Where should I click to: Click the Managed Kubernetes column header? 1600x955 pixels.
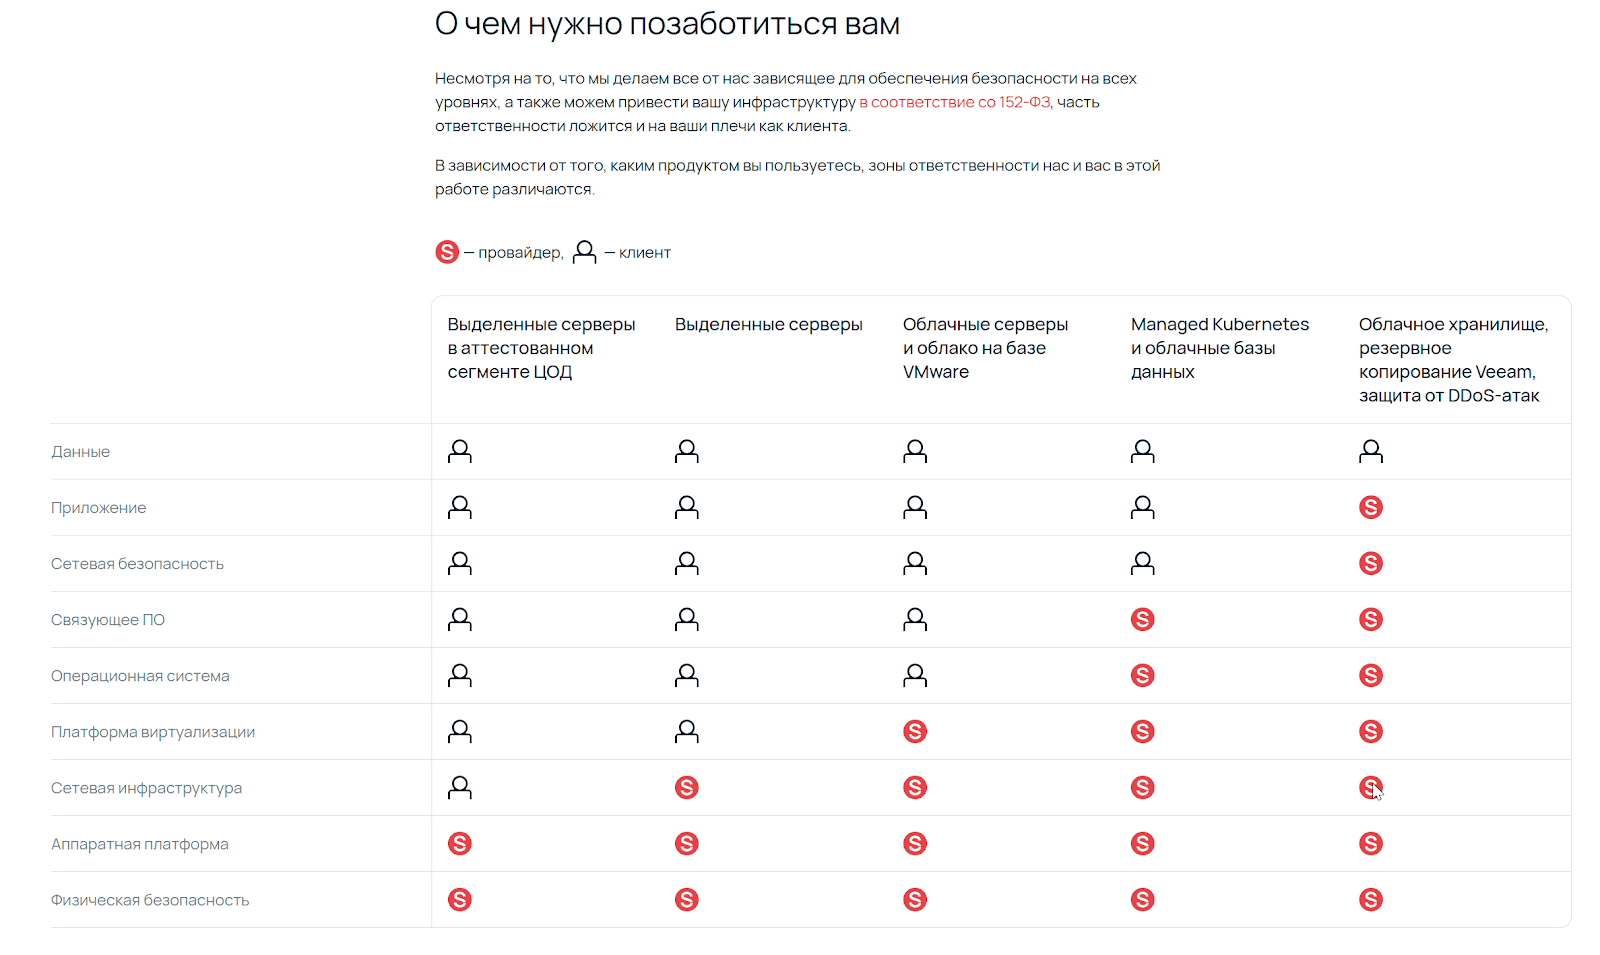[x=1219, y=348]
